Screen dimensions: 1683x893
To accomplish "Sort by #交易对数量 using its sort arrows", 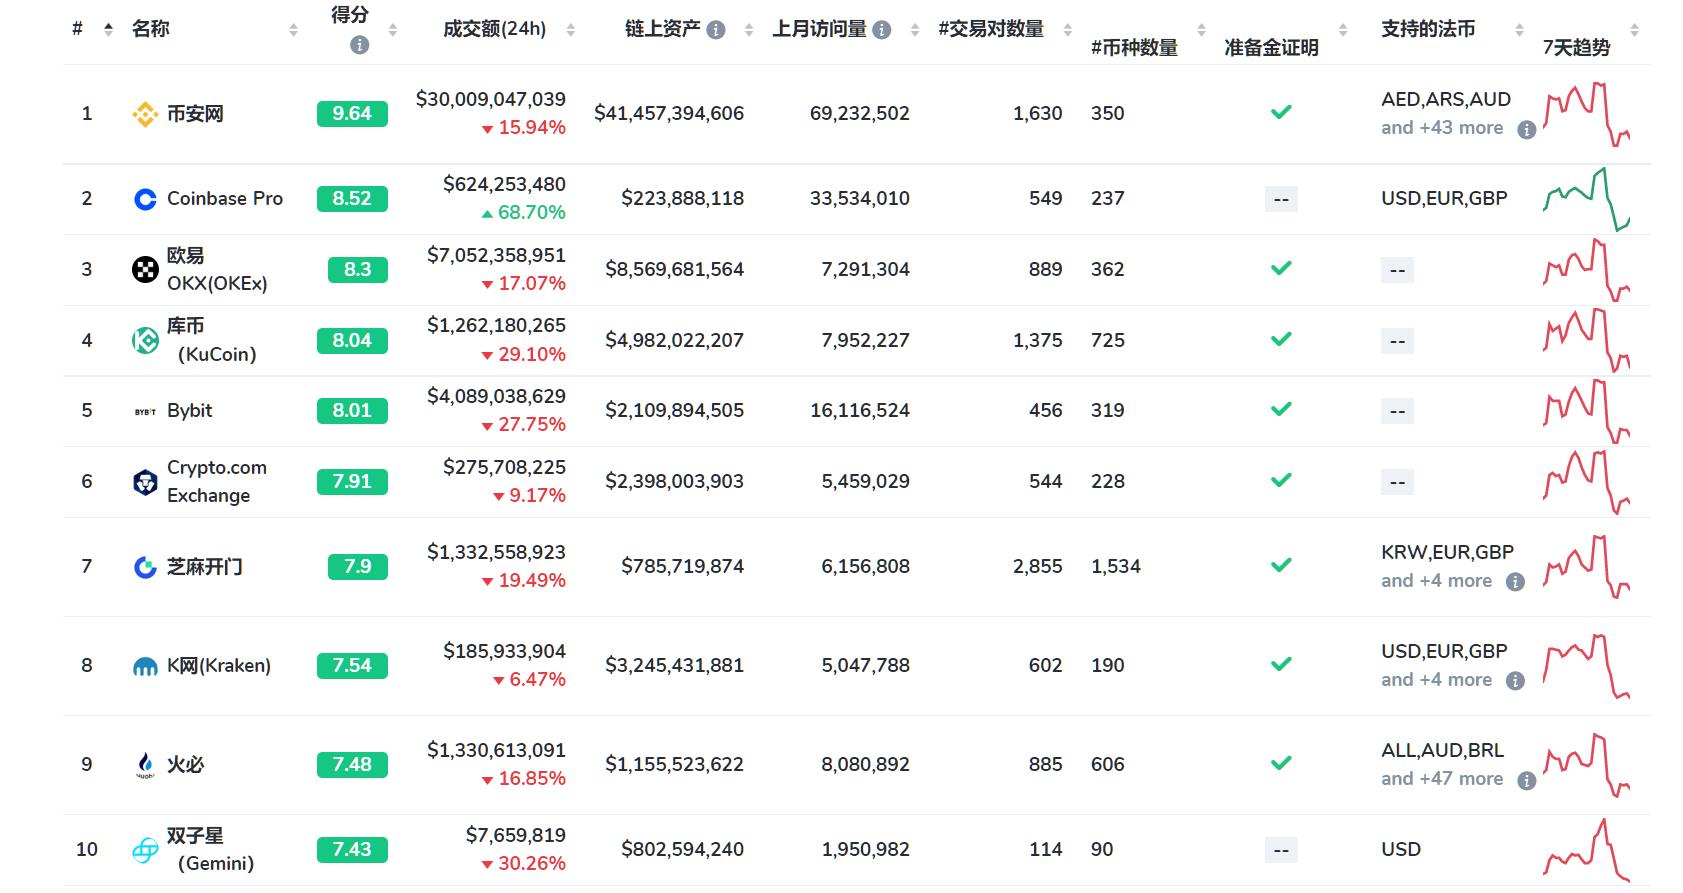I will pyautogui.click(x=1067, y=30).
